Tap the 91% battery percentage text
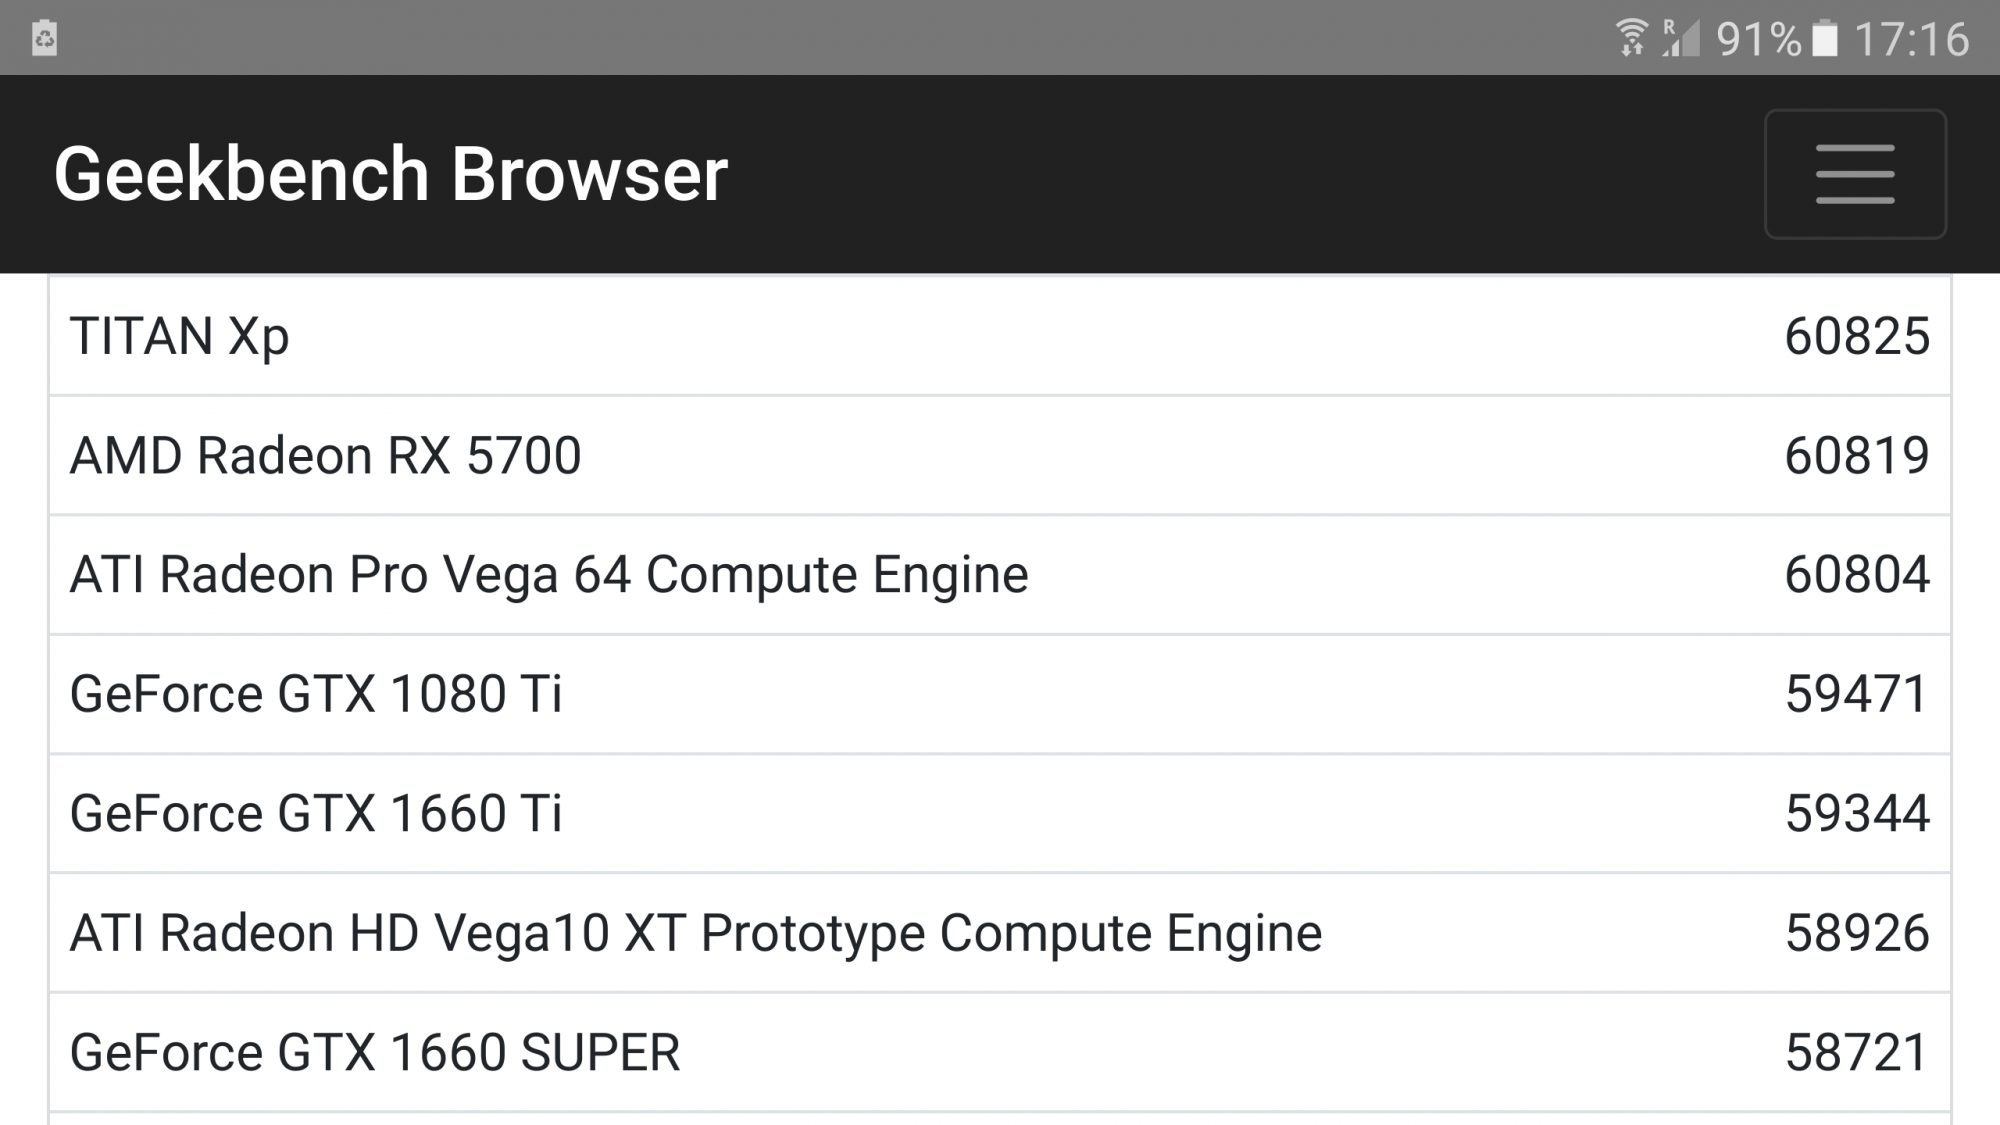This screenshot has width=2000, height=1125. coord(1758,39)
